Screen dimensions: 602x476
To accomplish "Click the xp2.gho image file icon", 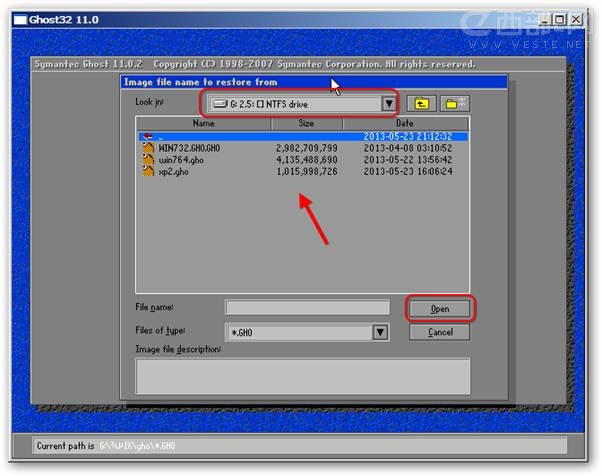I will (x=149, y=171).
